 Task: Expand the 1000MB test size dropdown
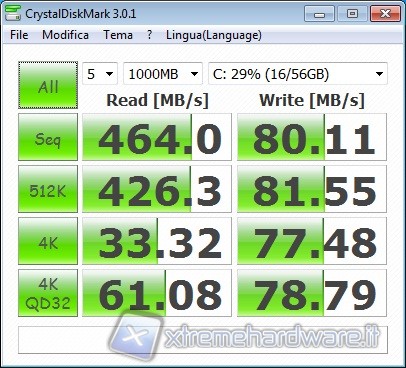(x=163, y=74)
